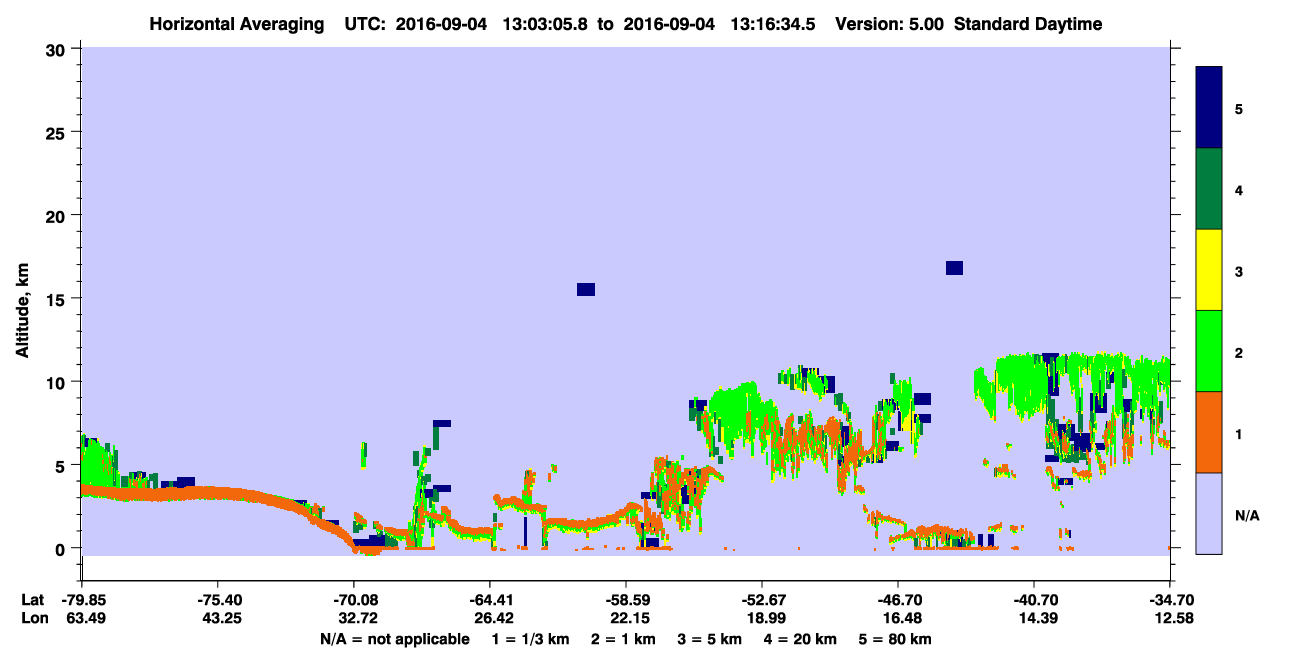
Task: Click the dark blue level 5 color swatch
Action: pyautogui.click(x=1209, y=108)
